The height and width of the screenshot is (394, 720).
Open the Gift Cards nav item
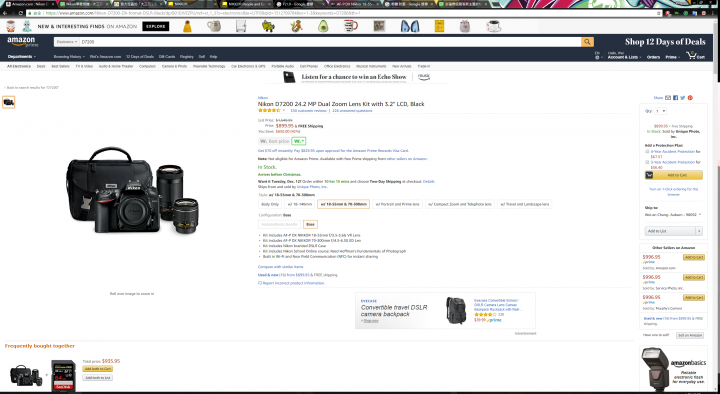tap(167, 56)
